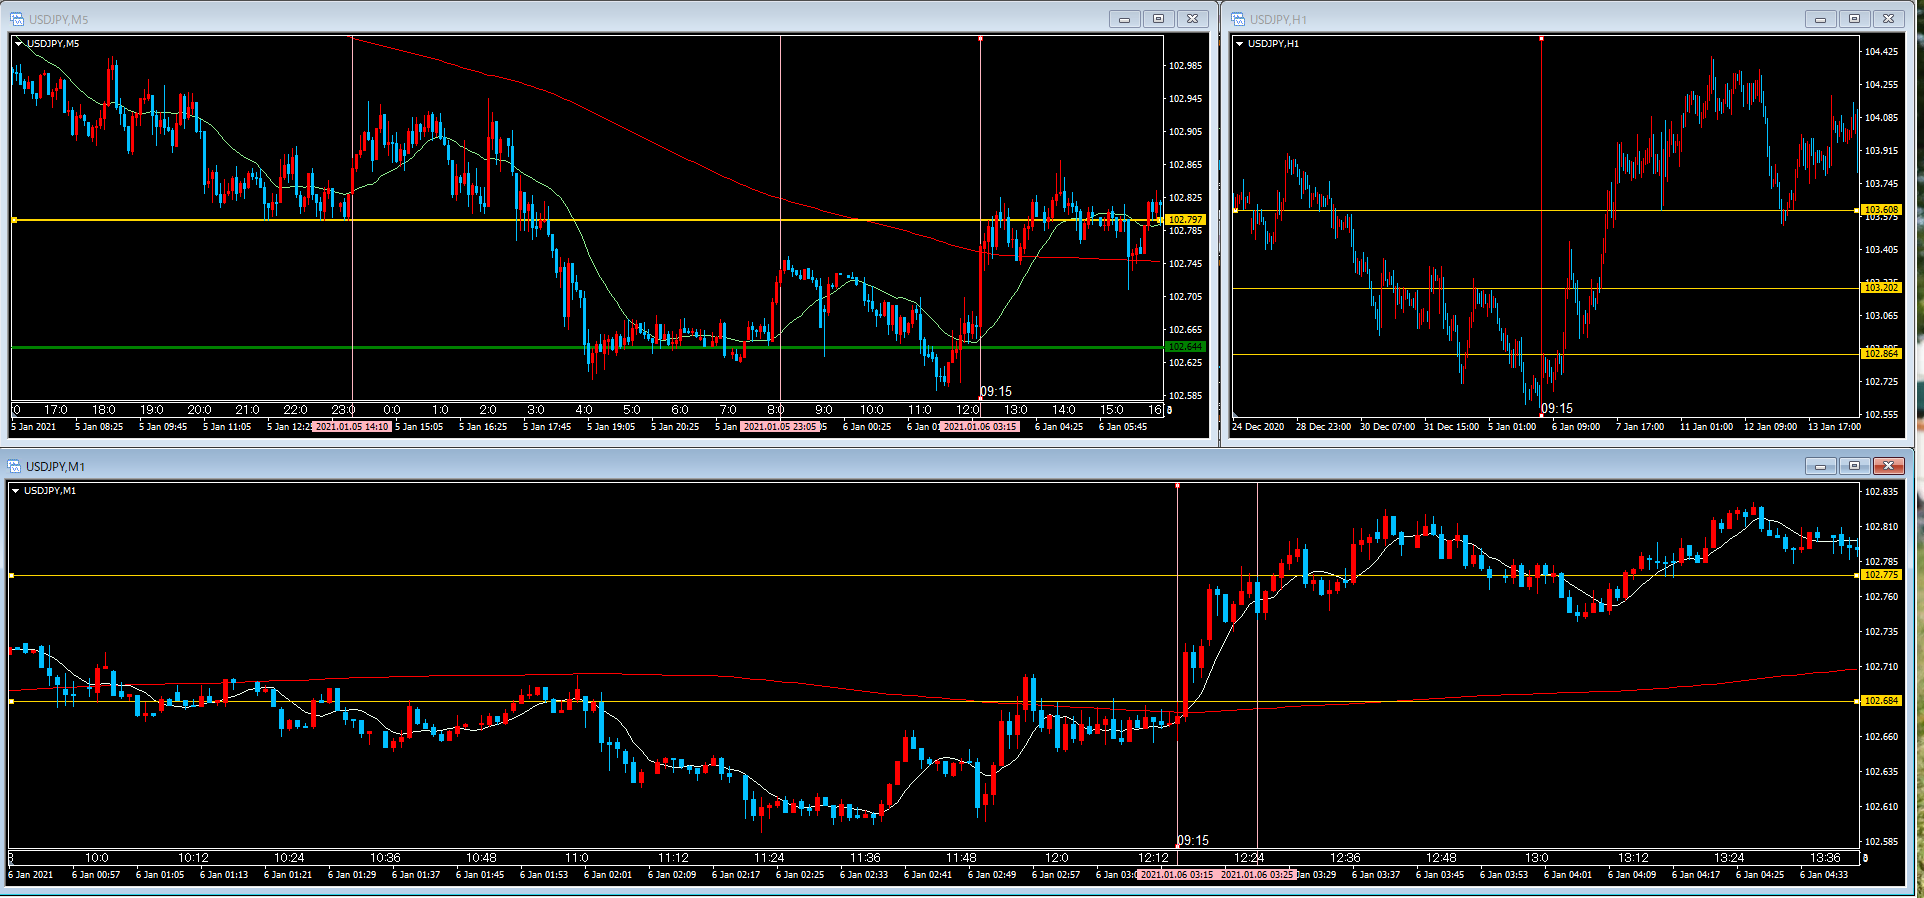
Task: Open the arrow next to the USDJPY,H1 chart label
Action: 1240,44
